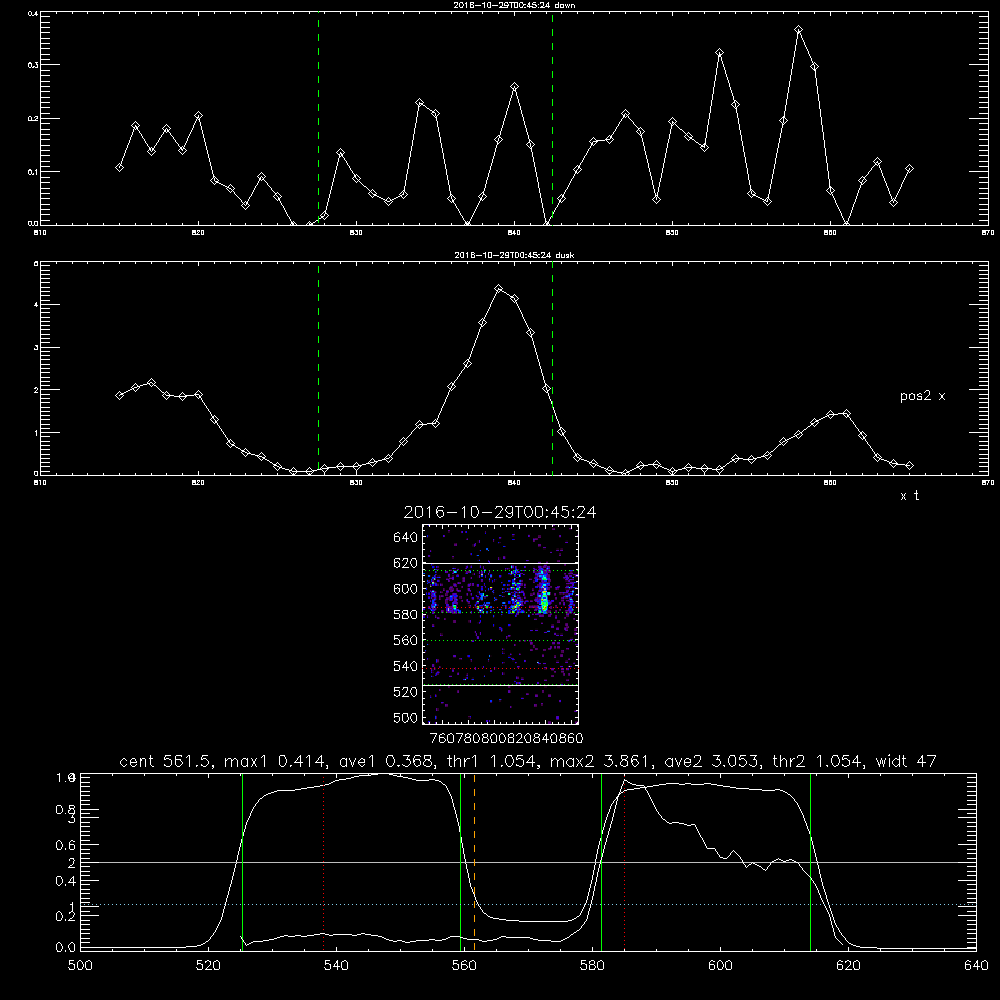Click the spectrogram image title 2016-10-29T00:45:24
Viewport: 1000px width, 1000px height.
tap(500, 512)
